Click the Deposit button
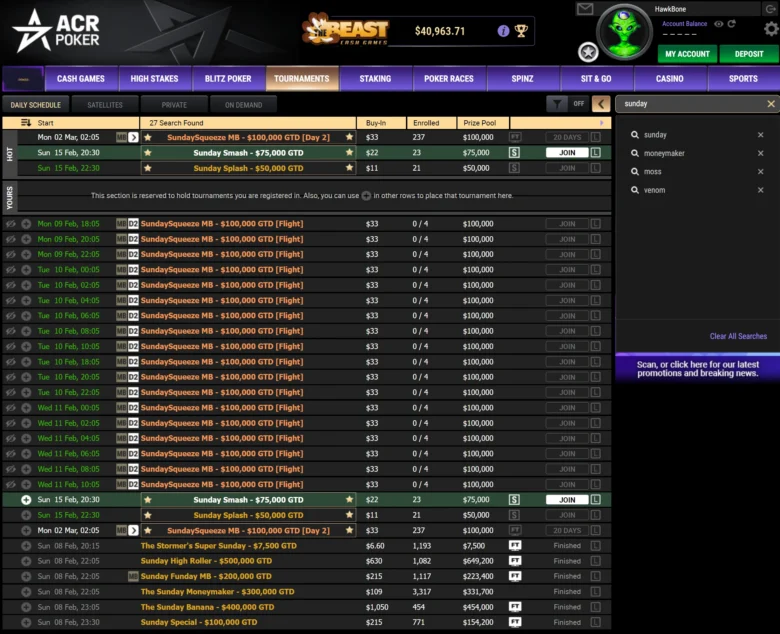 click(x=749, y=54)
